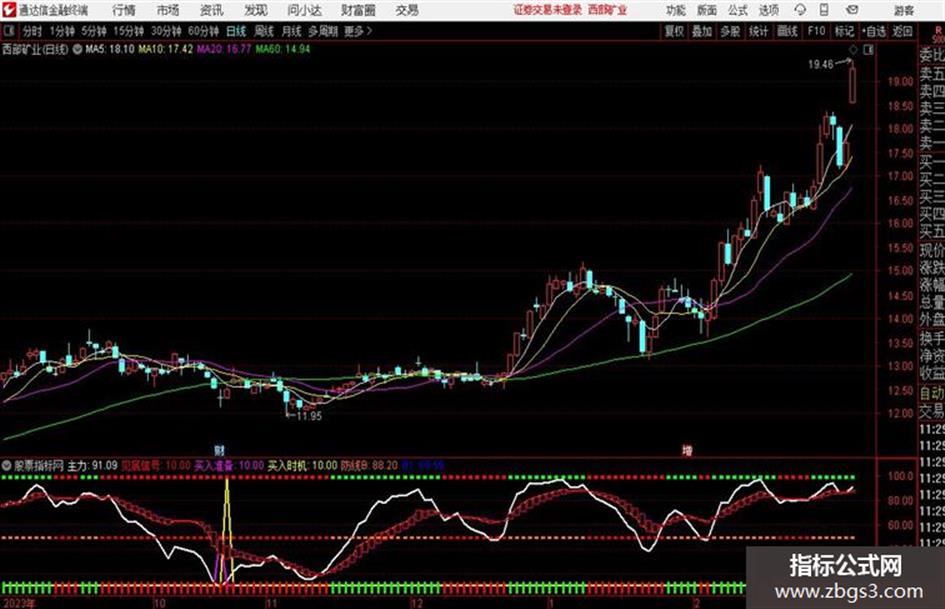Screen dimensions: 945x609
Task: Open F10 company info
Action: (x=816, y=31)
